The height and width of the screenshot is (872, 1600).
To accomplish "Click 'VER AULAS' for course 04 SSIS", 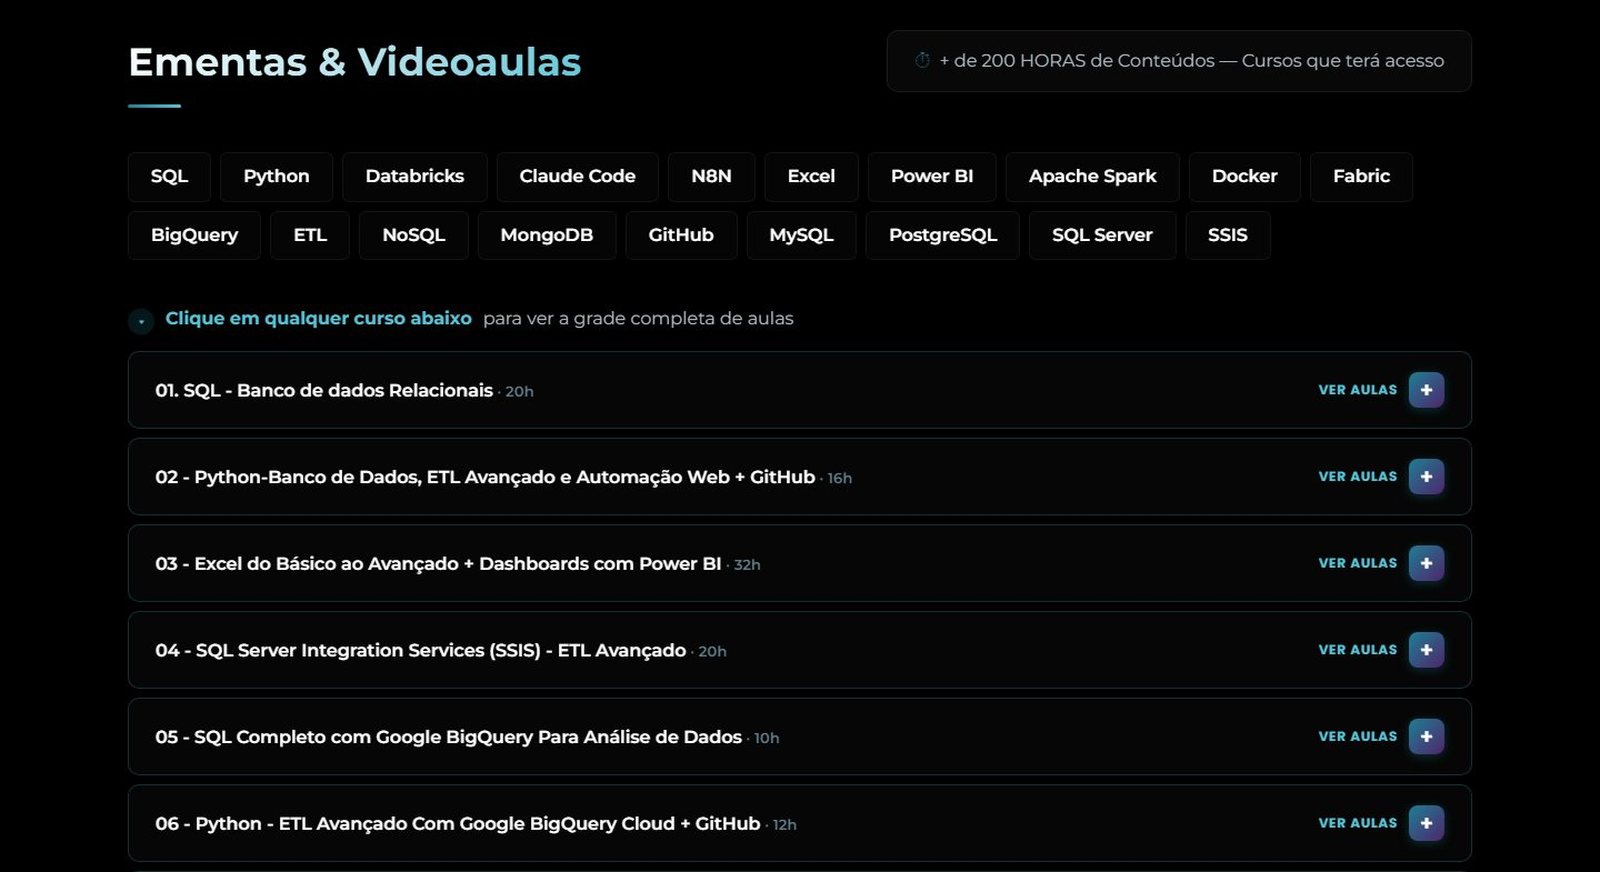I will pyautogui.click(x=1358, y=650).
